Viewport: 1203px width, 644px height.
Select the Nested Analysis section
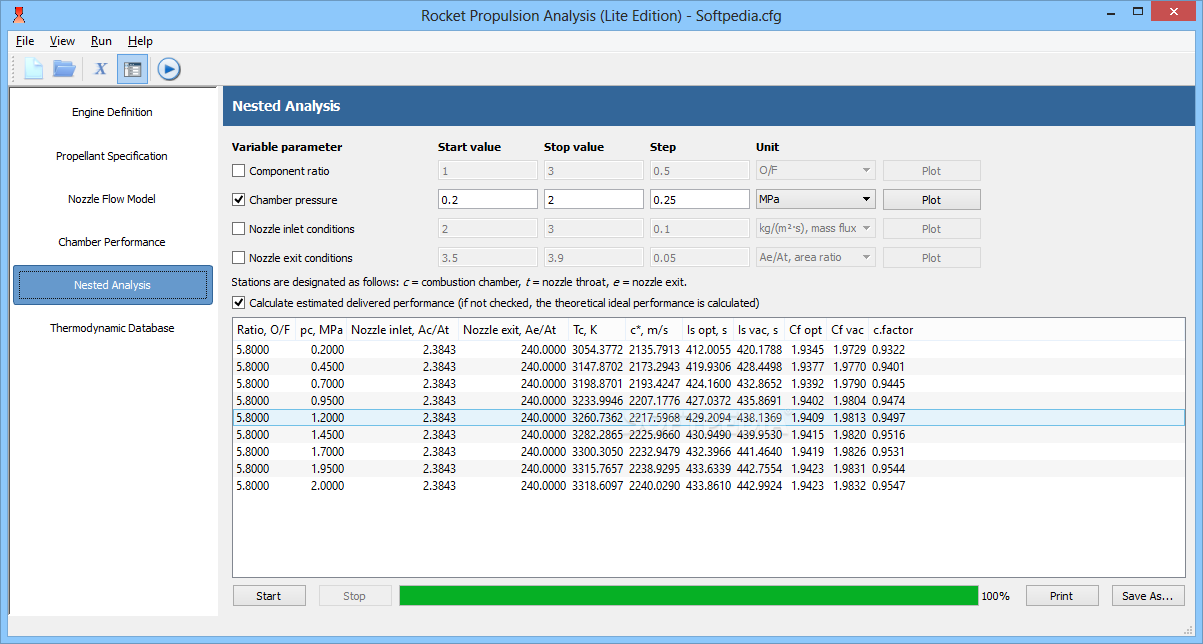click(x=112, y=285)
